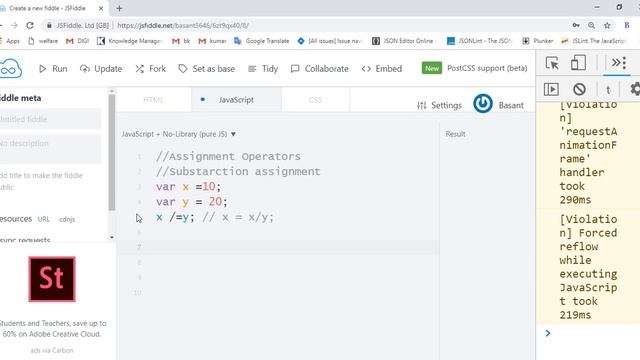640x360 pixels.
Task: Show more DevTools tabs chevron
Action: coord(616,63)
